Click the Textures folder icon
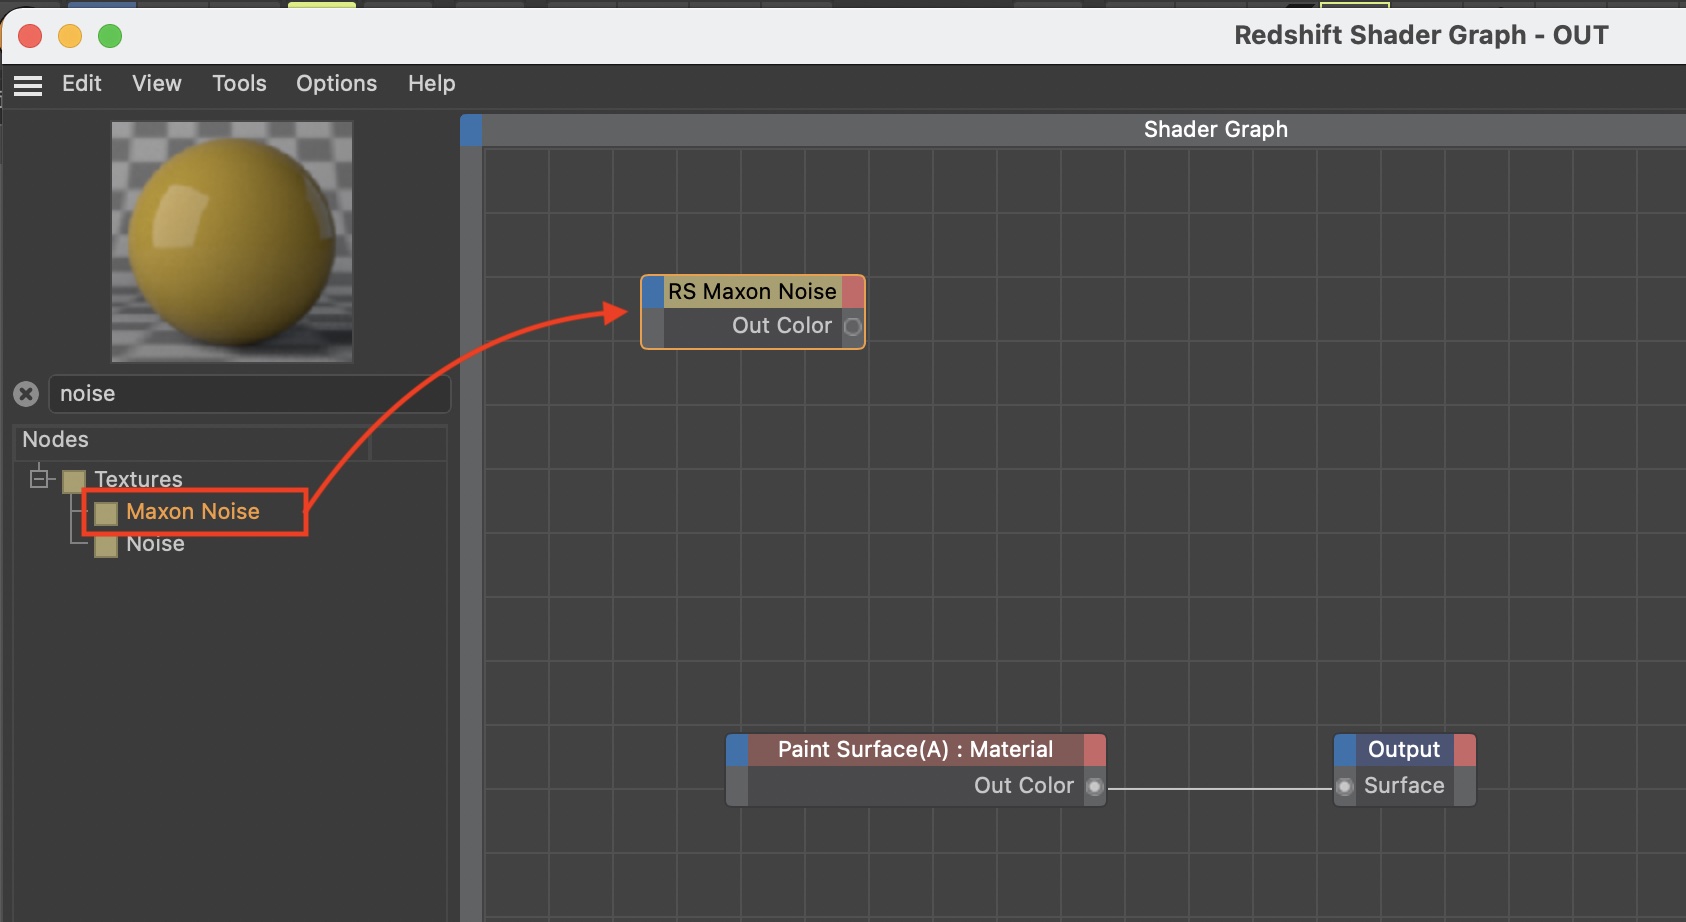1686x922 pixels. tap(74, 481)
